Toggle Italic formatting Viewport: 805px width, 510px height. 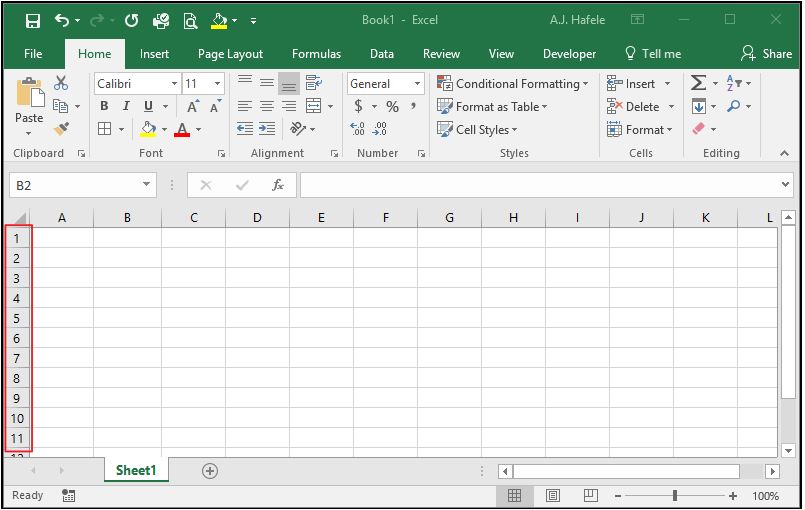[x=126, y=106]
